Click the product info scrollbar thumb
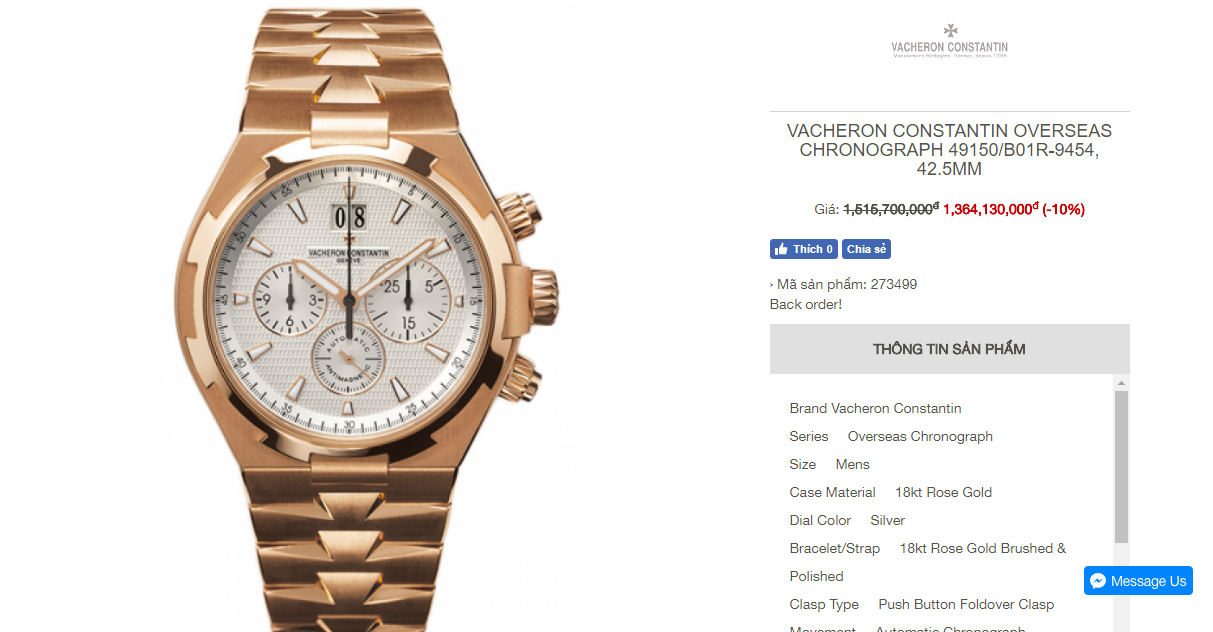1213x632 pixels. click(x=1122, y=467)
